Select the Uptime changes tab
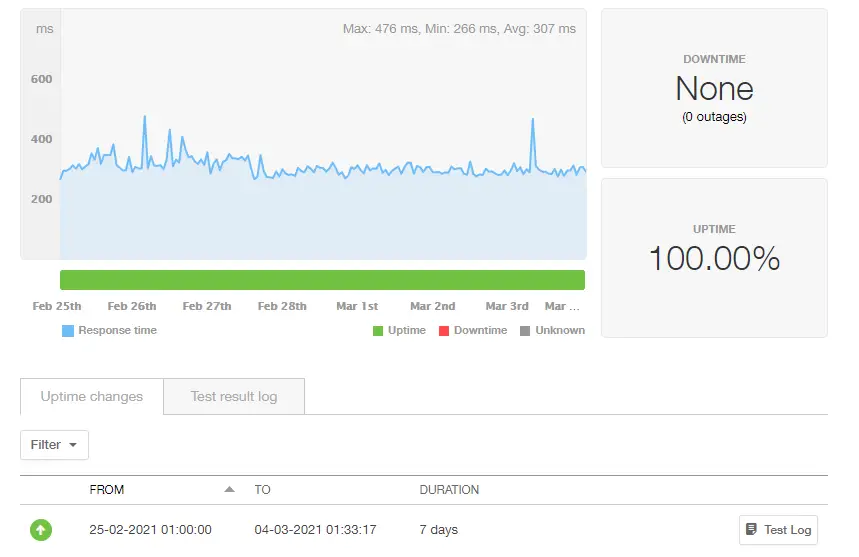This screenshot has width=859, height=557. [92, 397]
